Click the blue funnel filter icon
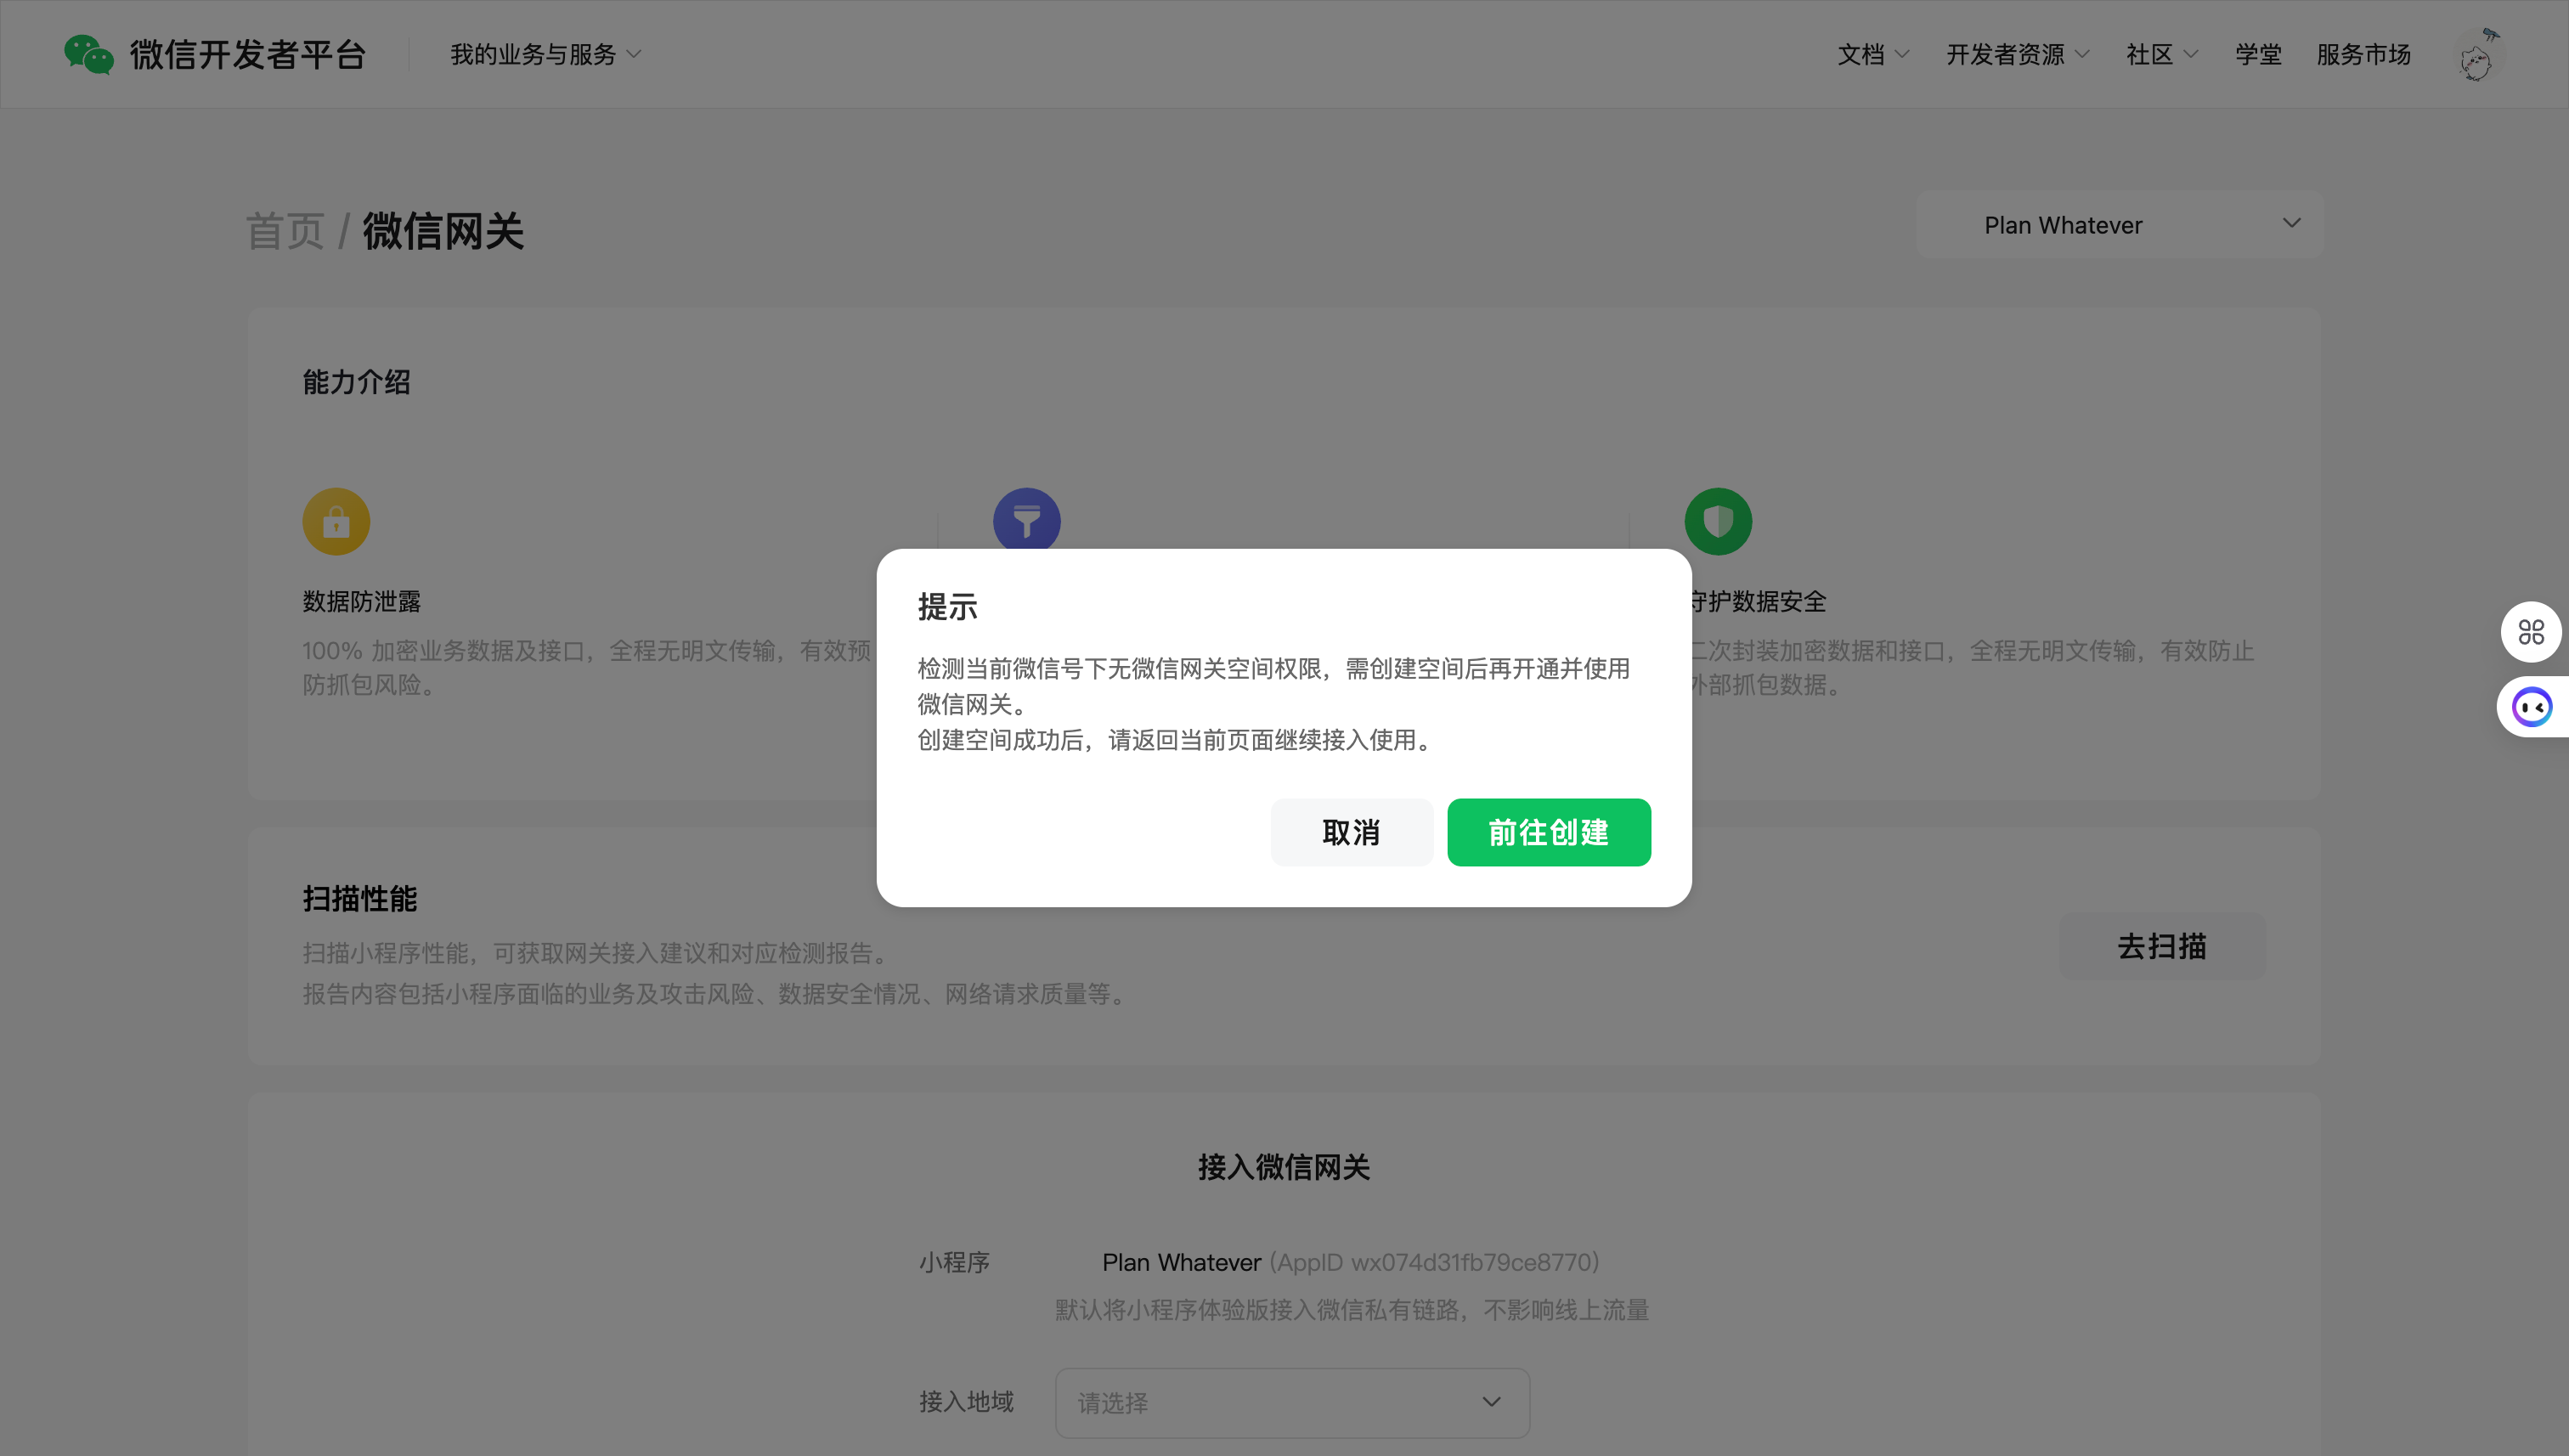 1026,518
